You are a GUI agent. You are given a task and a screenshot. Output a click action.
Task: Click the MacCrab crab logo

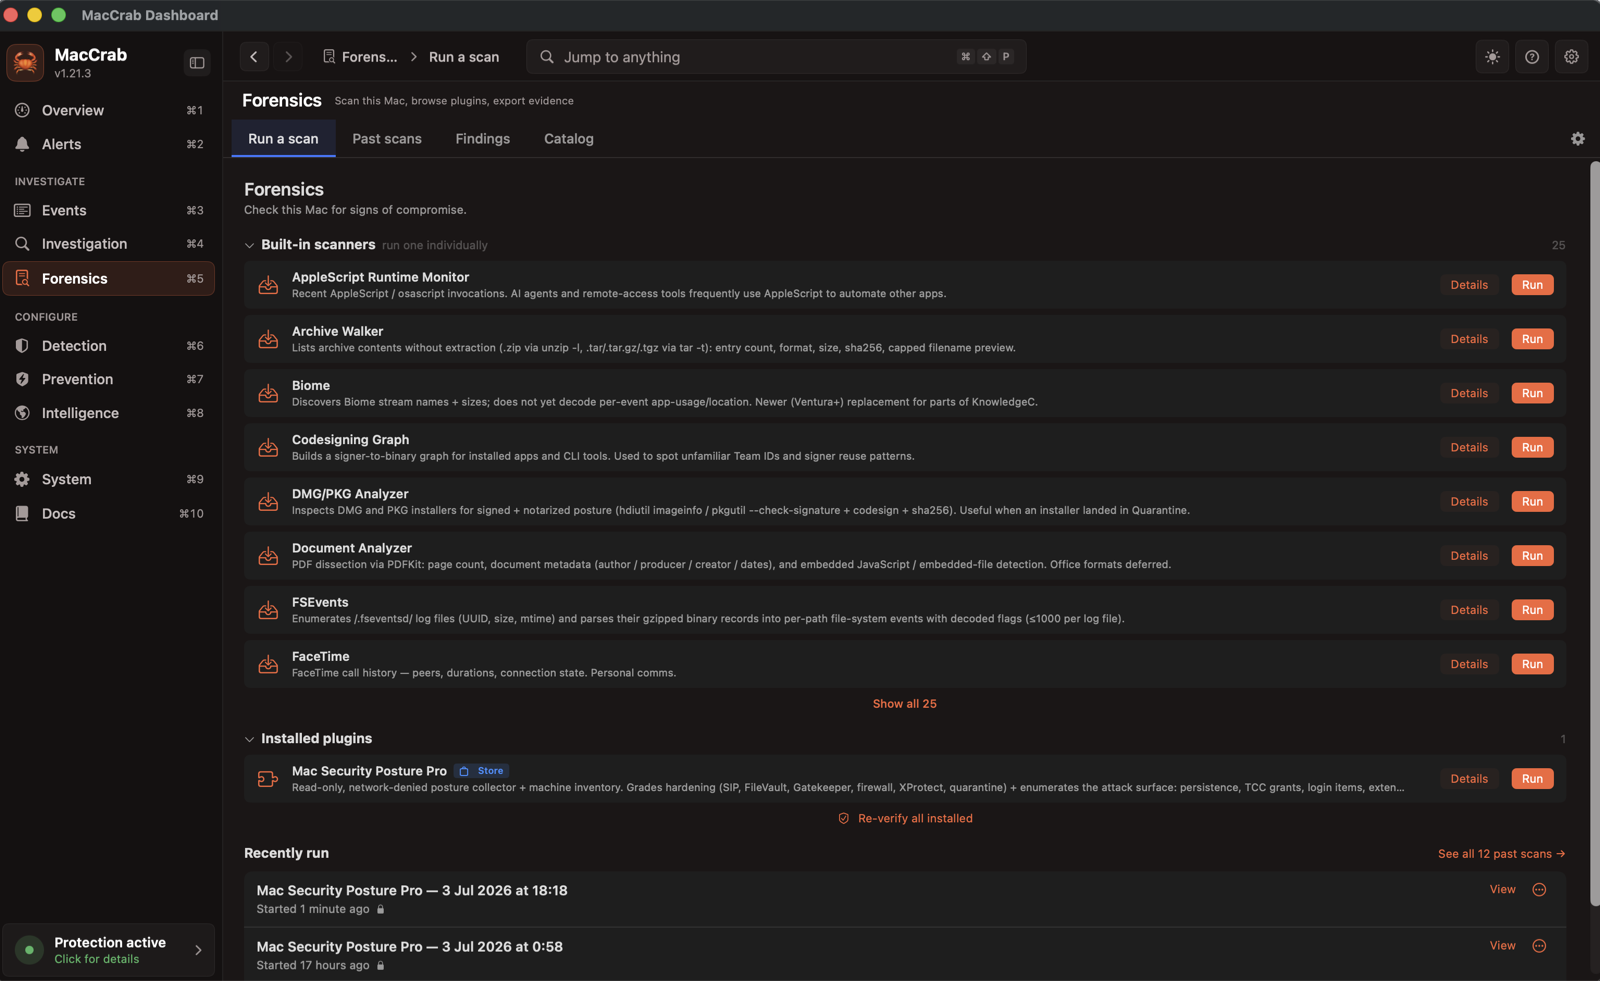pyautogui.click(x=25, y=63)
